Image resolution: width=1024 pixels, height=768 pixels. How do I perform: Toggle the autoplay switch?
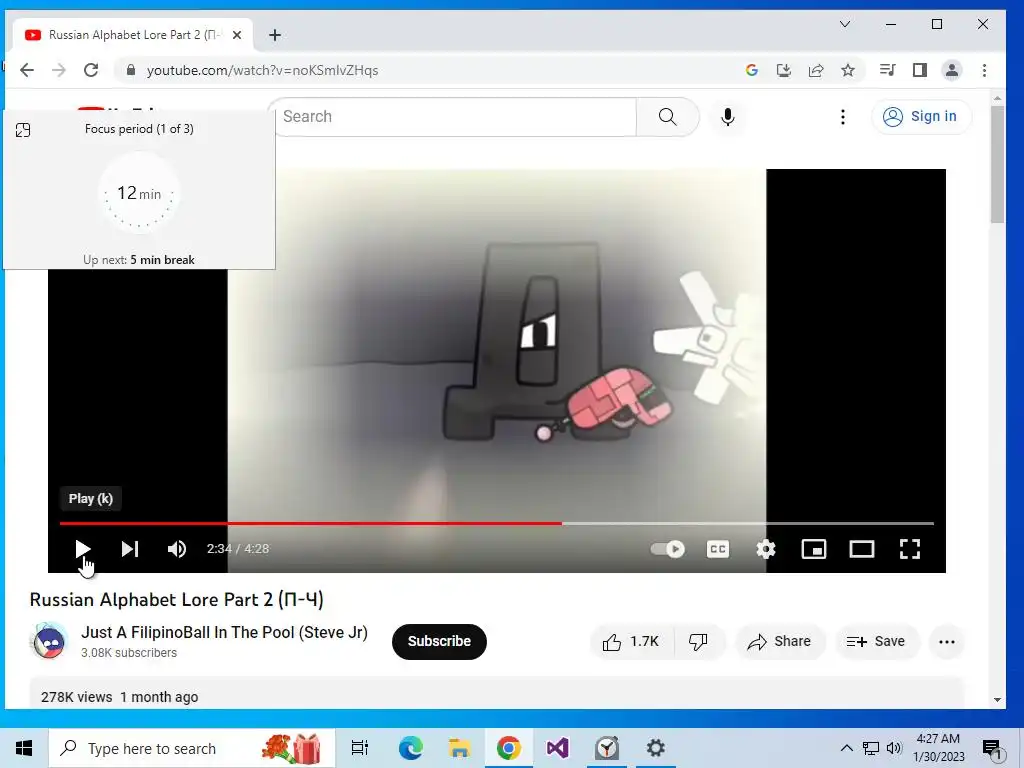point(667,549)
